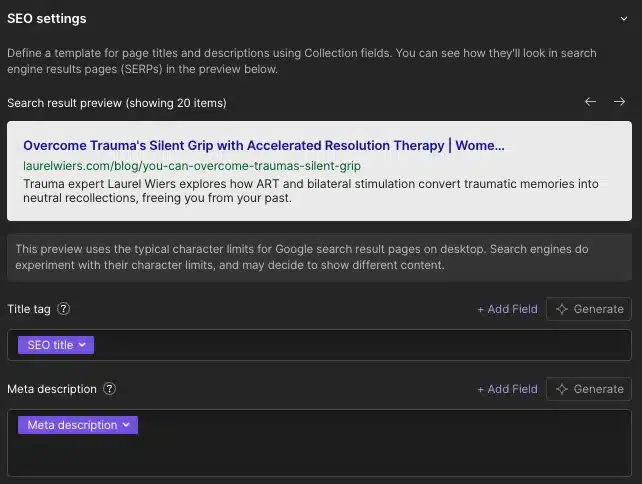Click the green laurelwiers.com preview URL
Screen dimensions: 642x484
(x=192, y=165)
